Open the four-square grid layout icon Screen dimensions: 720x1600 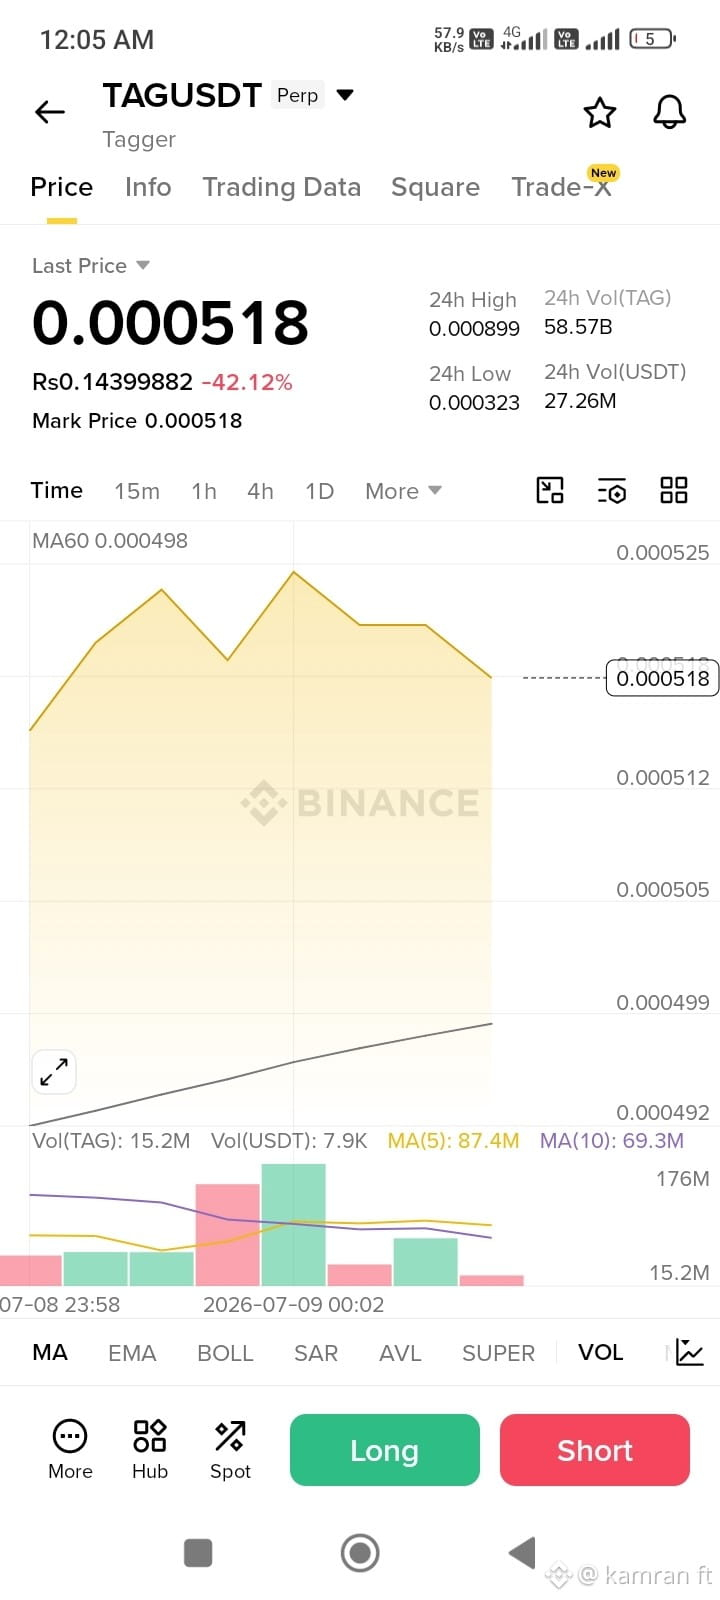pos(674,490)
